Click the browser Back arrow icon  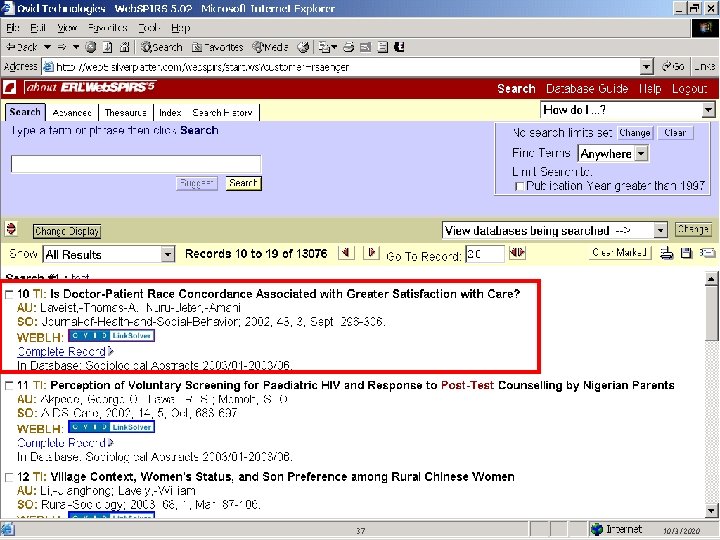click(x=10, y=47)
